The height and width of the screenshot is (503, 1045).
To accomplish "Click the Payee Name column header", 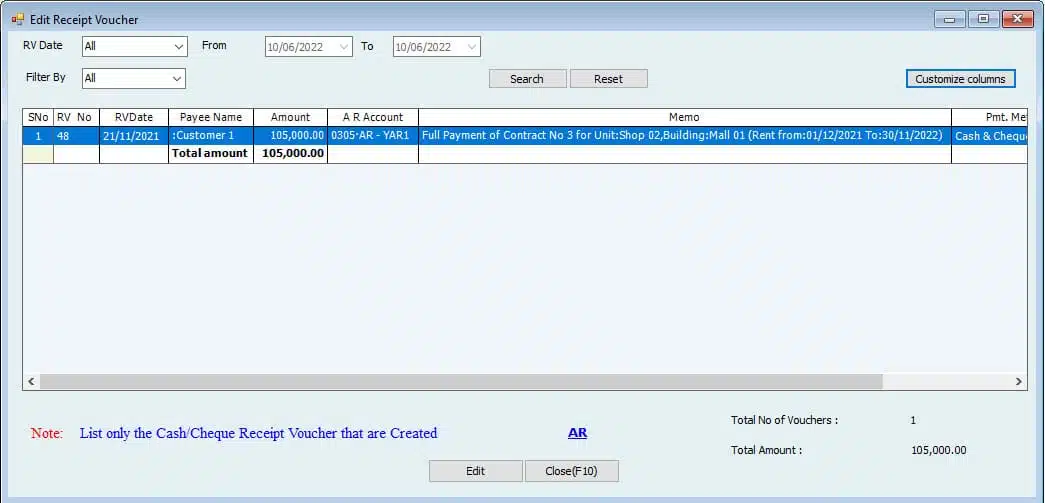I will [x=211, y=117].
